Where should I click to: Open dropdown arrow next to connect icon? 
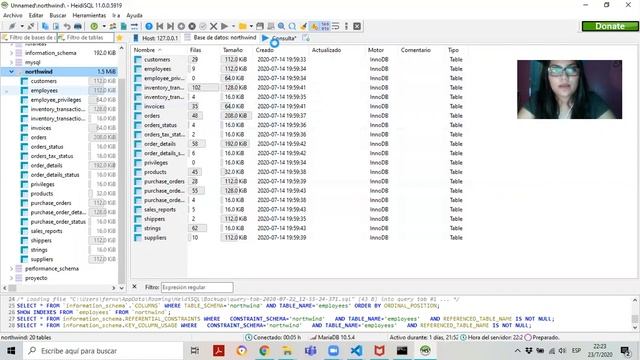[x=22, y=26]
